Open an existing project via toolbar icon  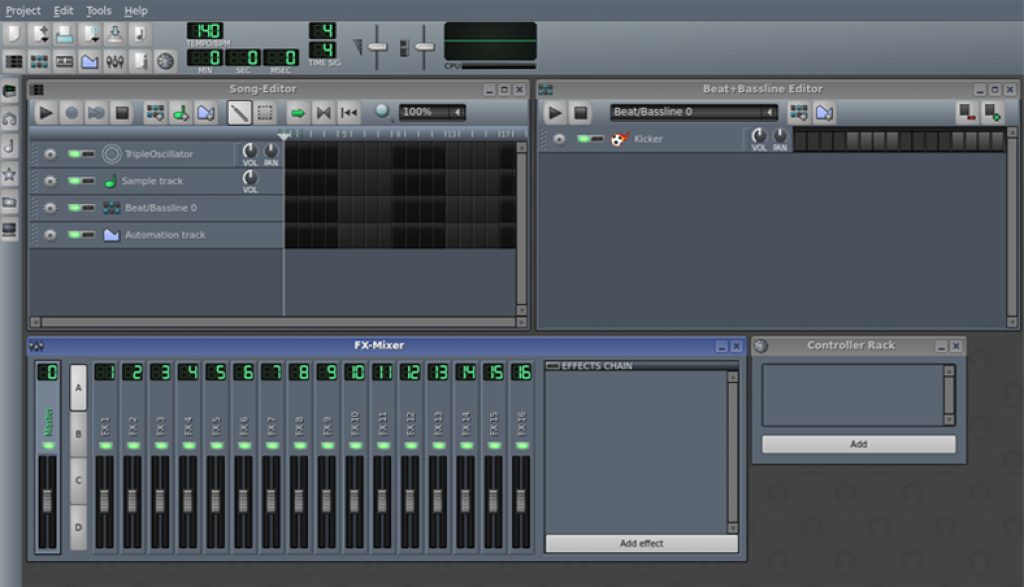(x=64, y=34)
